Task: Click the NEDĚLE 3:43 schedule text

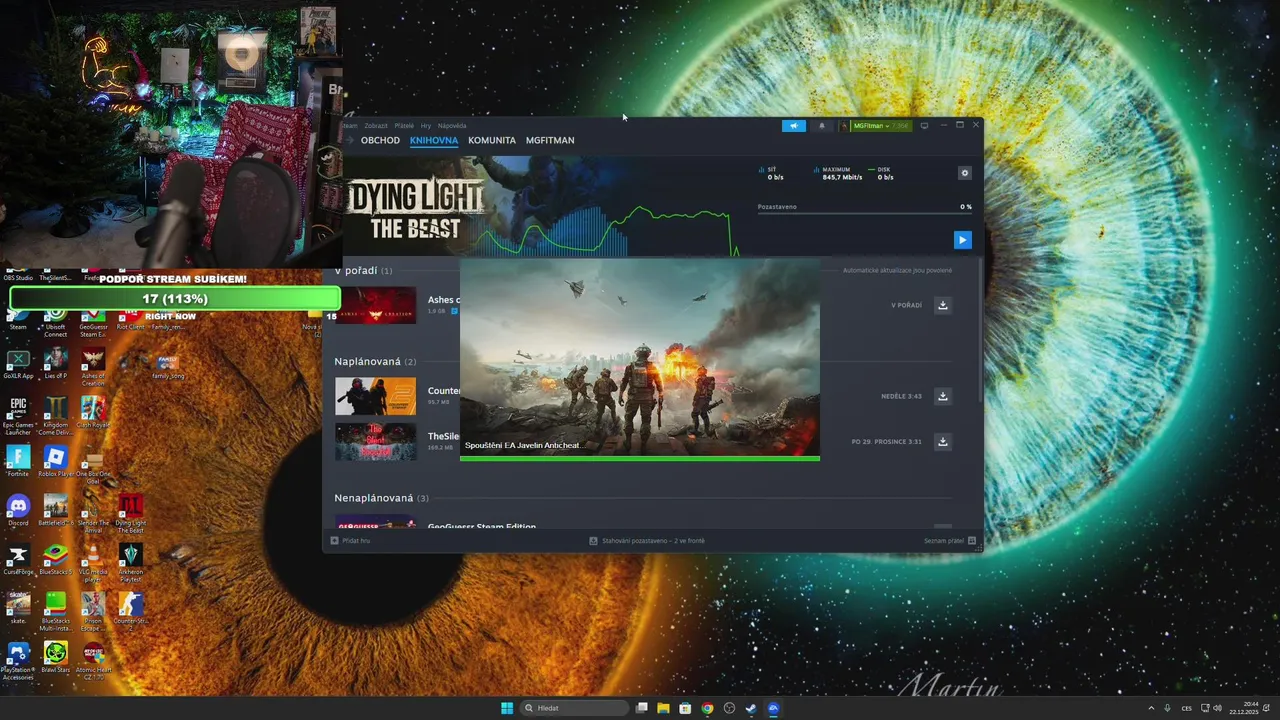Action: coord(901,396)
